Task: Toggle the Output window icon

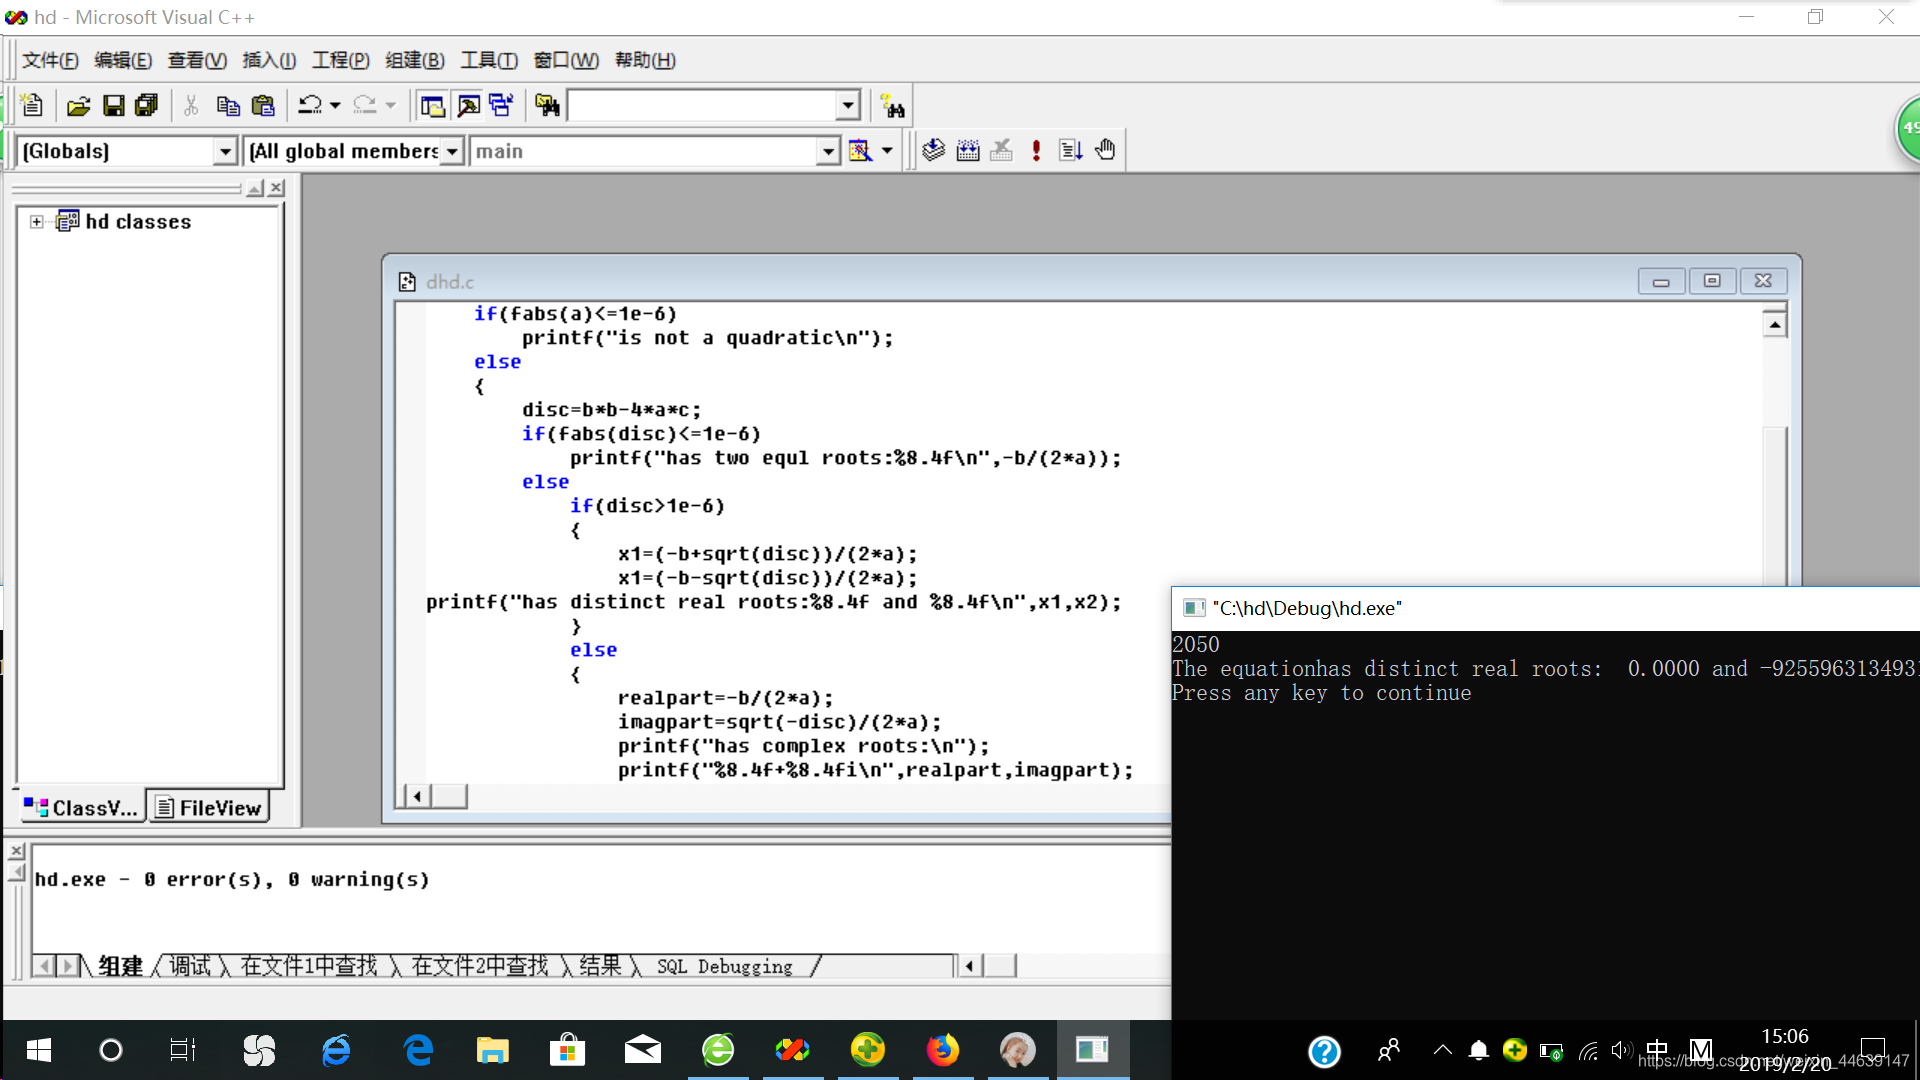Action: 467,105
